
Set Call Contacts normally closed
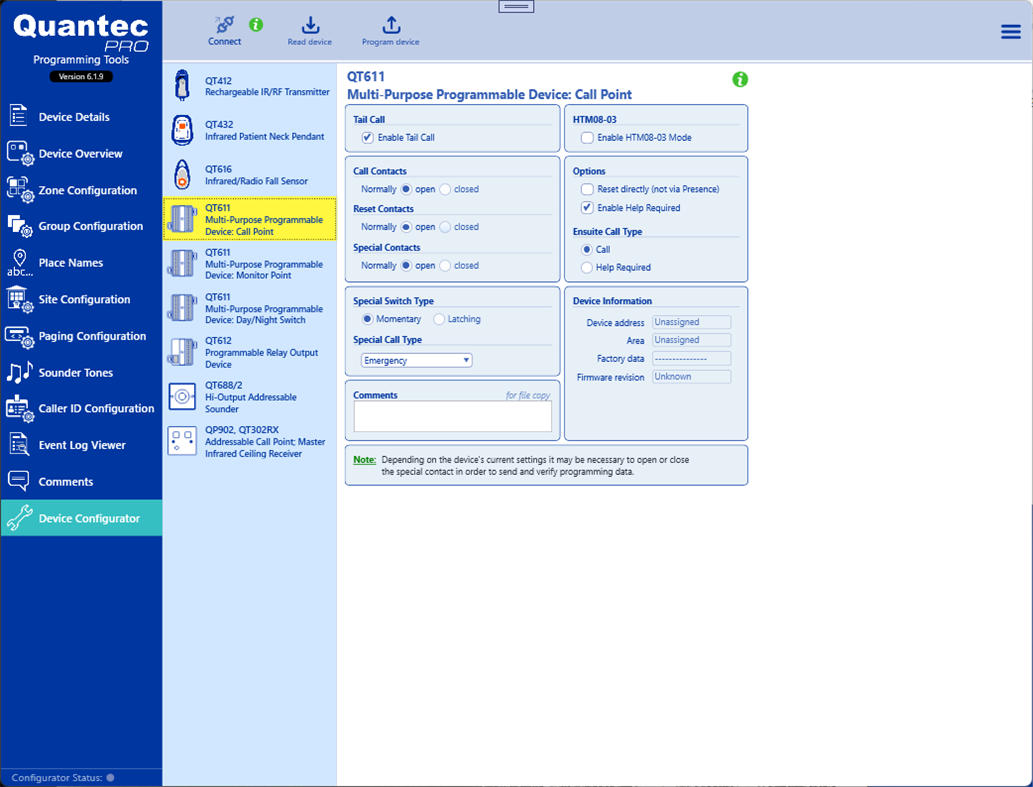click(445, 189)
